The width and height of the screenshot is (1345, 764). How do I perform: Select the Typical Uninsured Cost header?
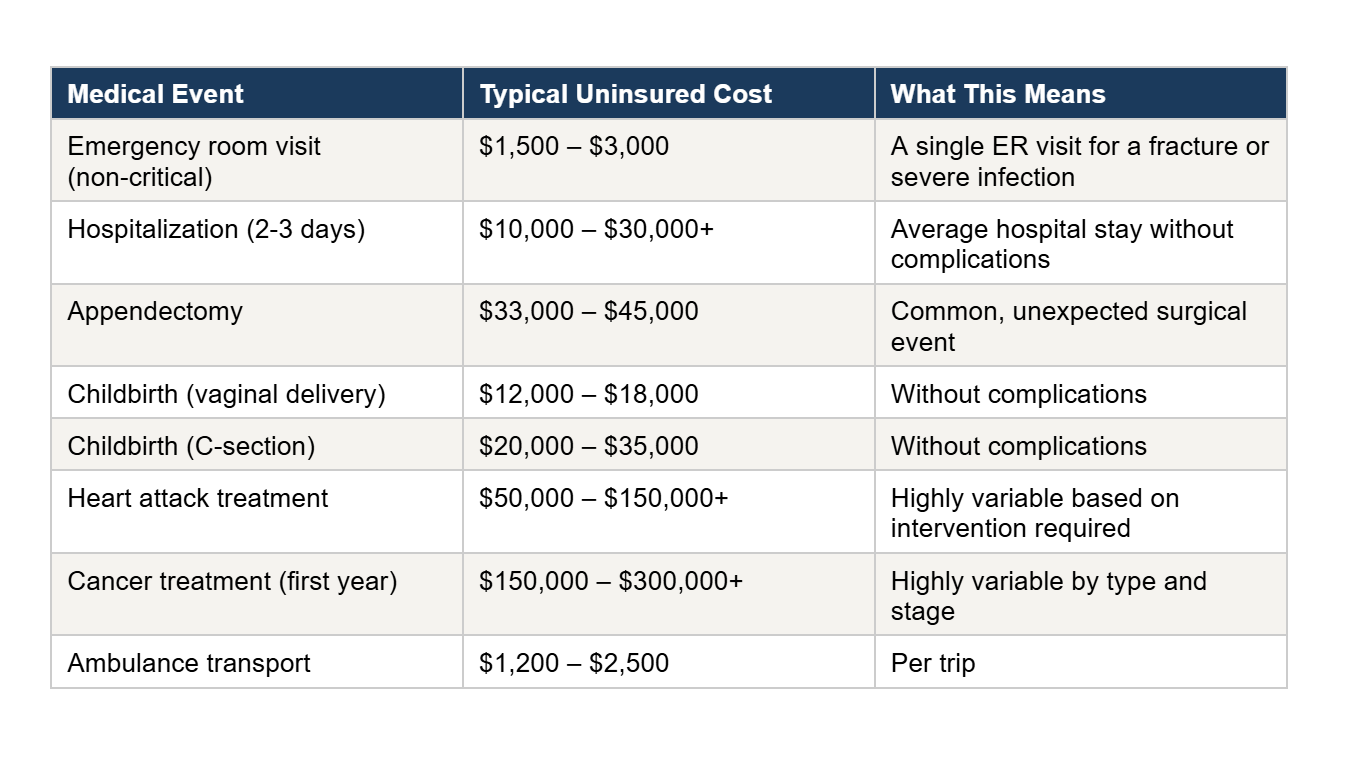pyautogui.click(x=669, y=94)
